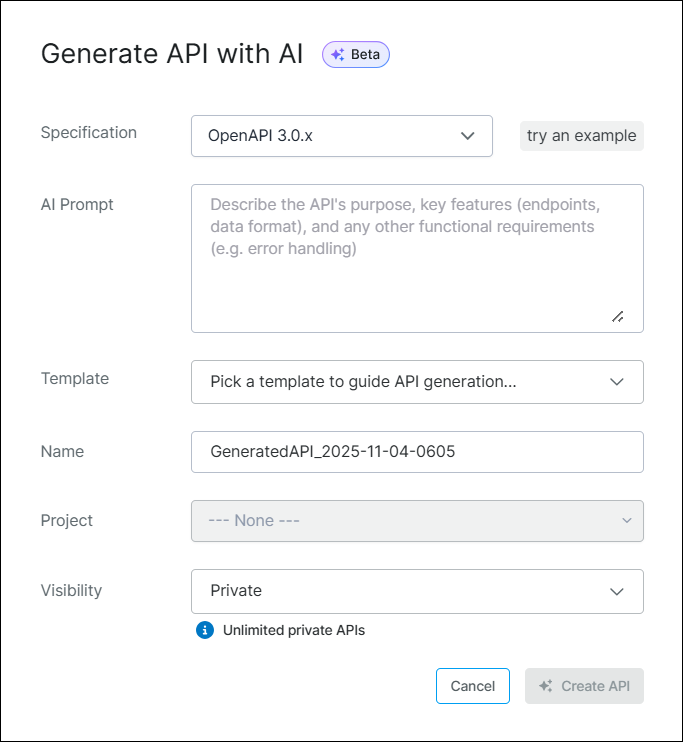
Task: Click the 'Unlimited private APIs' text
Action: point(294,630)
